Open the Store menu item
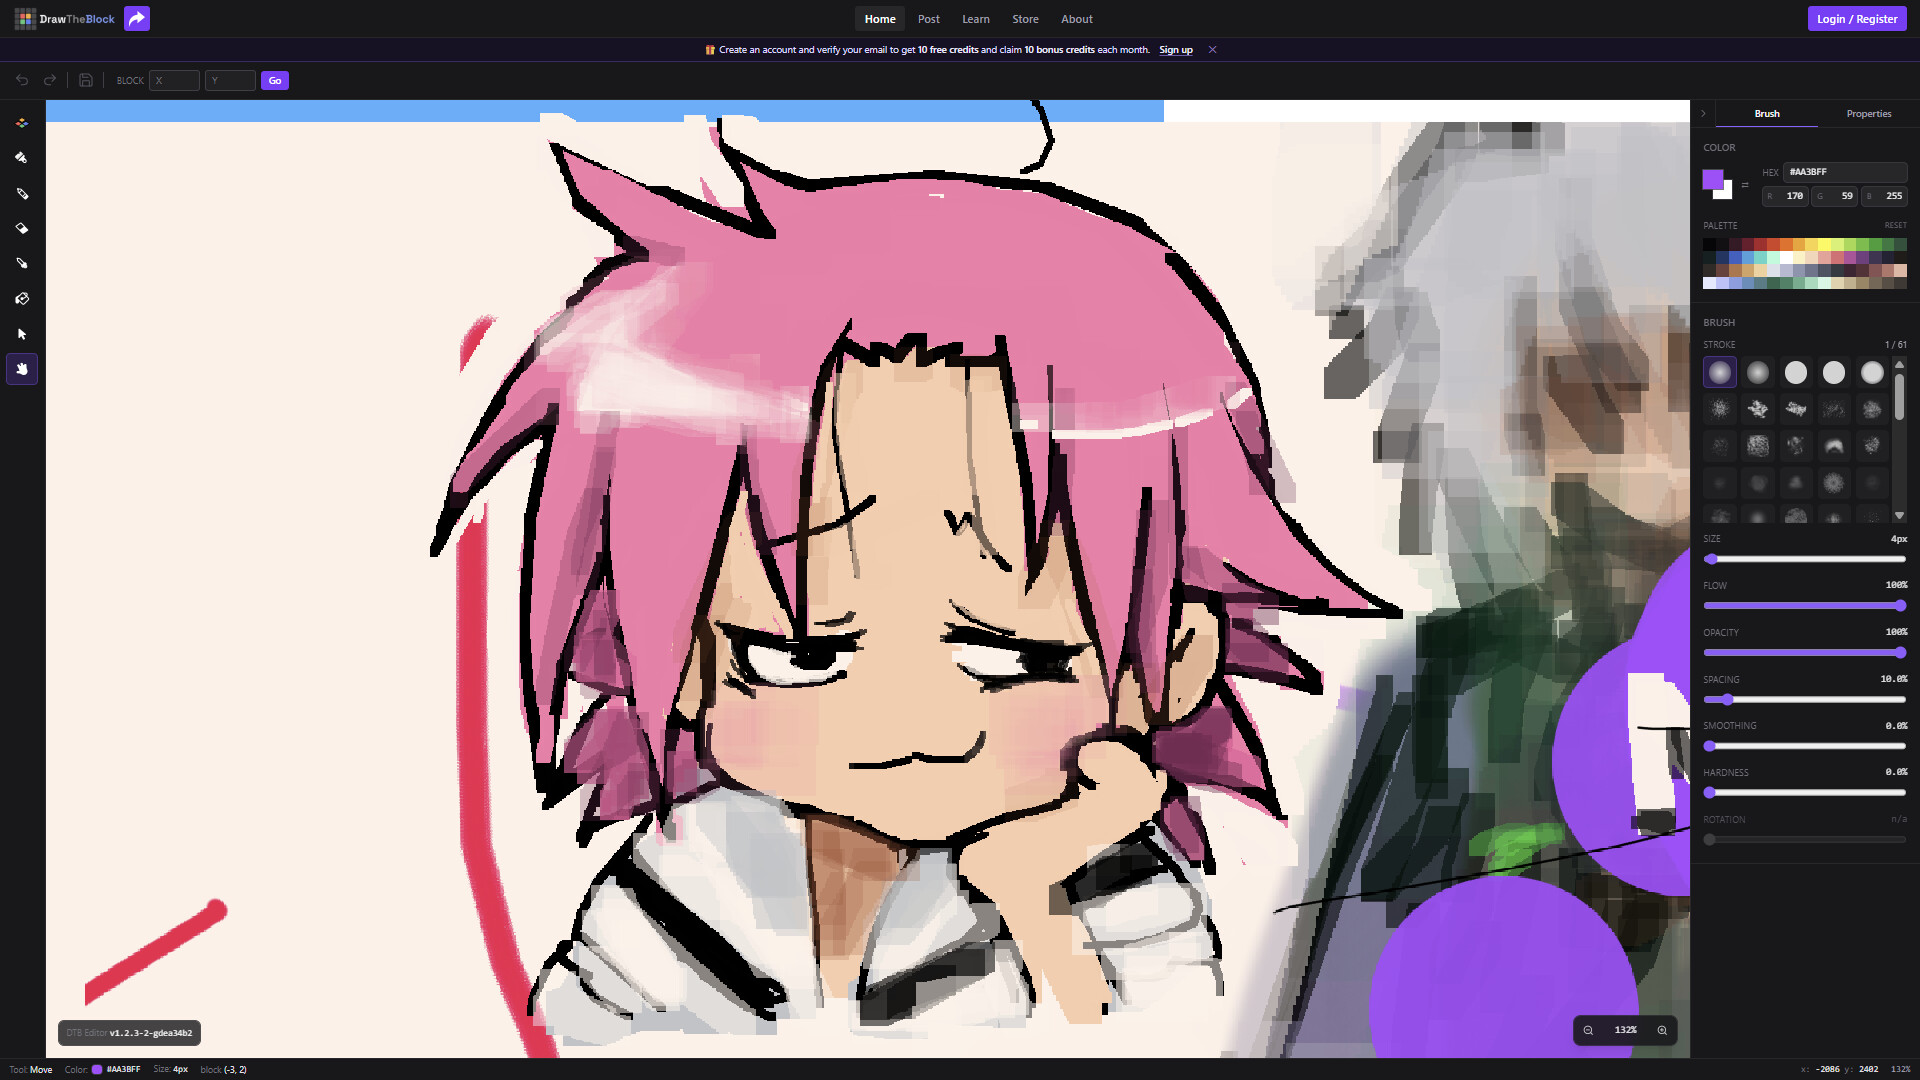This screenshot has height=1080, width=1920. (1025, 19)
